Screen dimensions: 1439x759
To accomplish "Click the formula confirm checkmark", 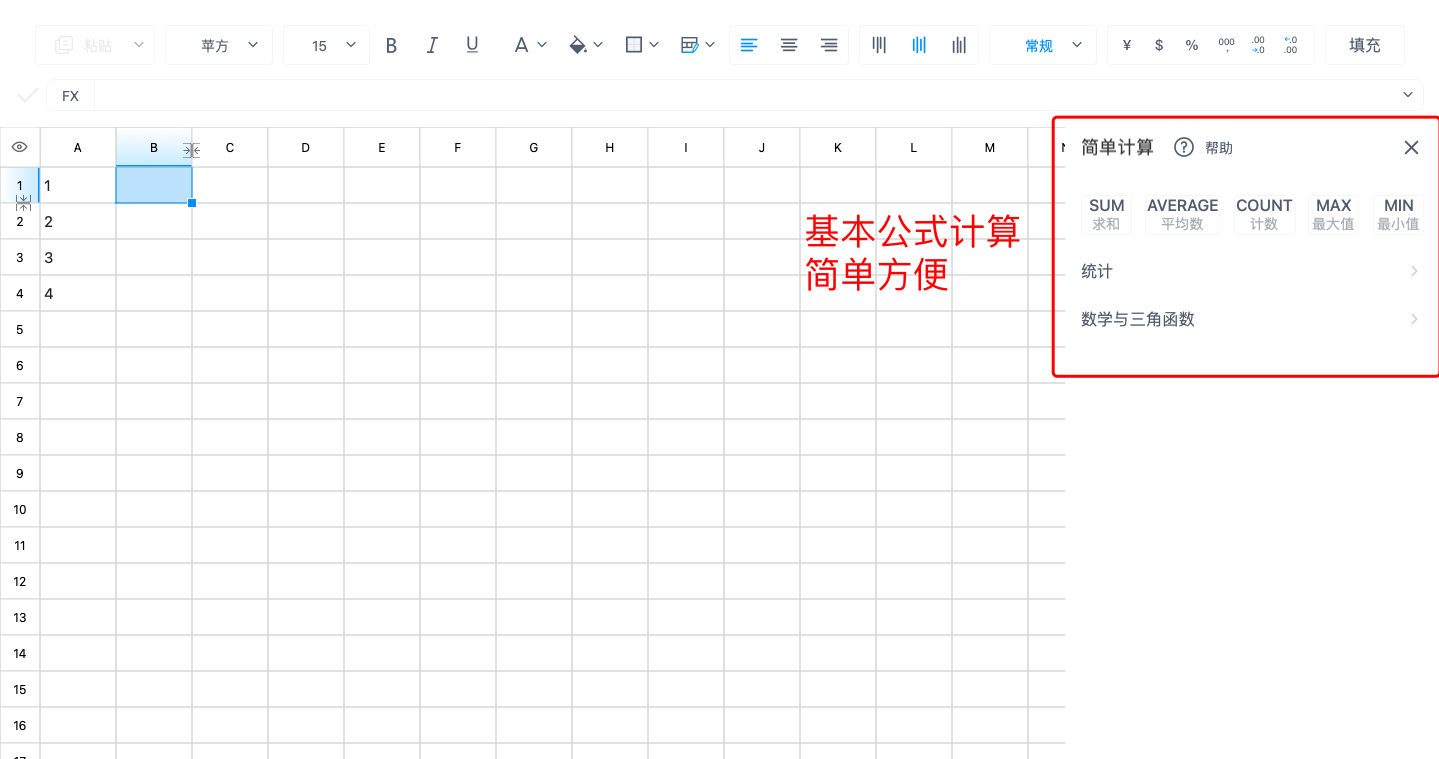I will (x=28, y=96).
